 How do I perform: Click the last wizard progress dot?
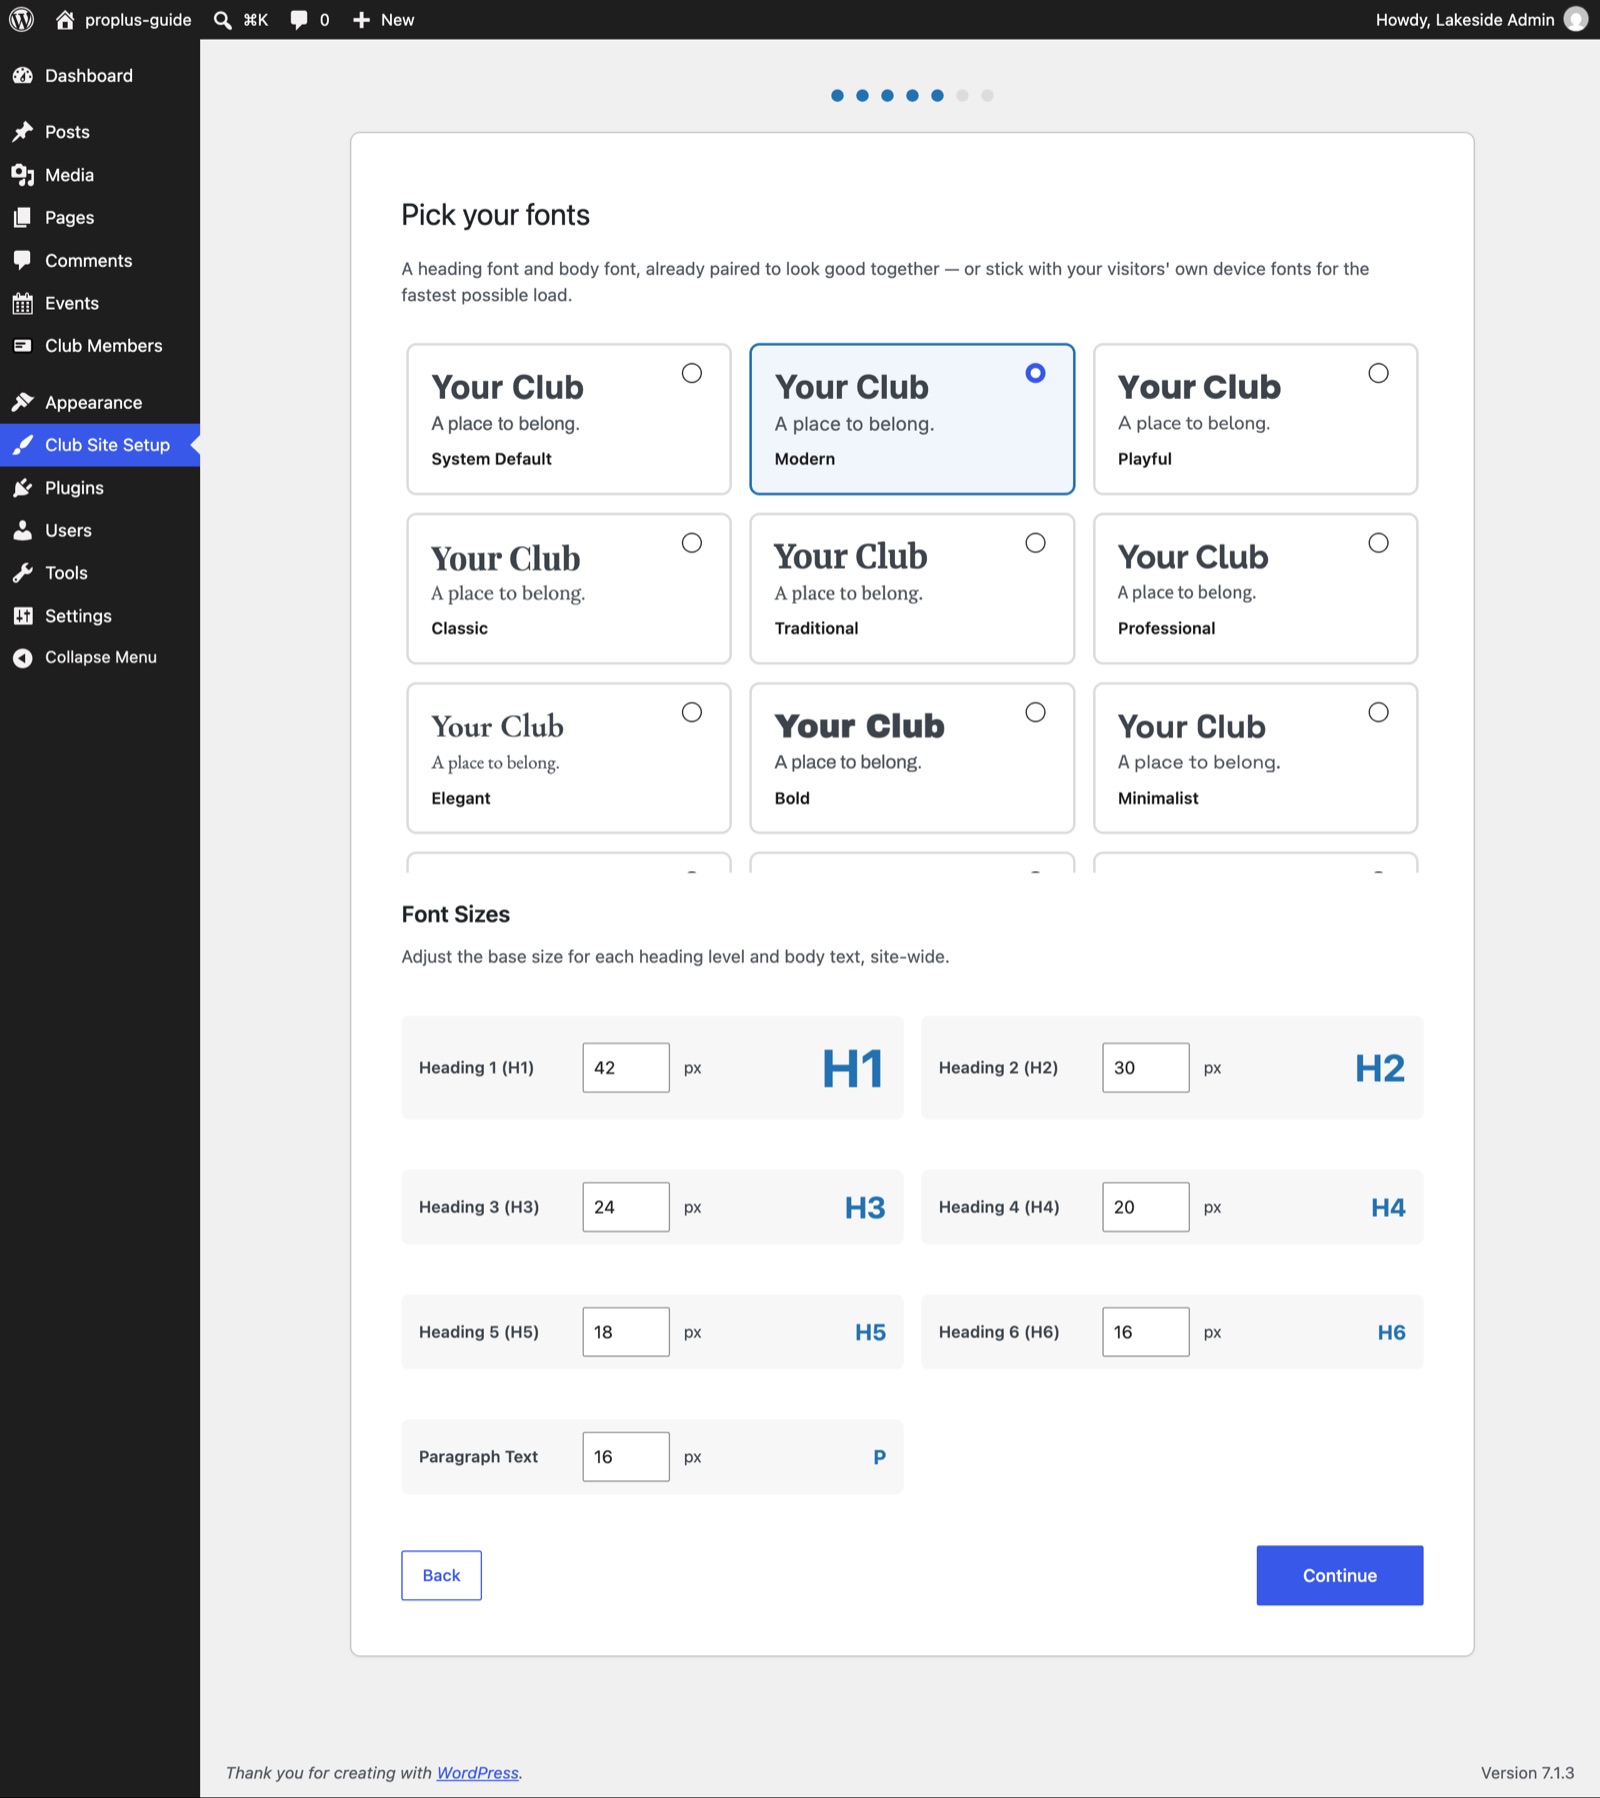987,96
